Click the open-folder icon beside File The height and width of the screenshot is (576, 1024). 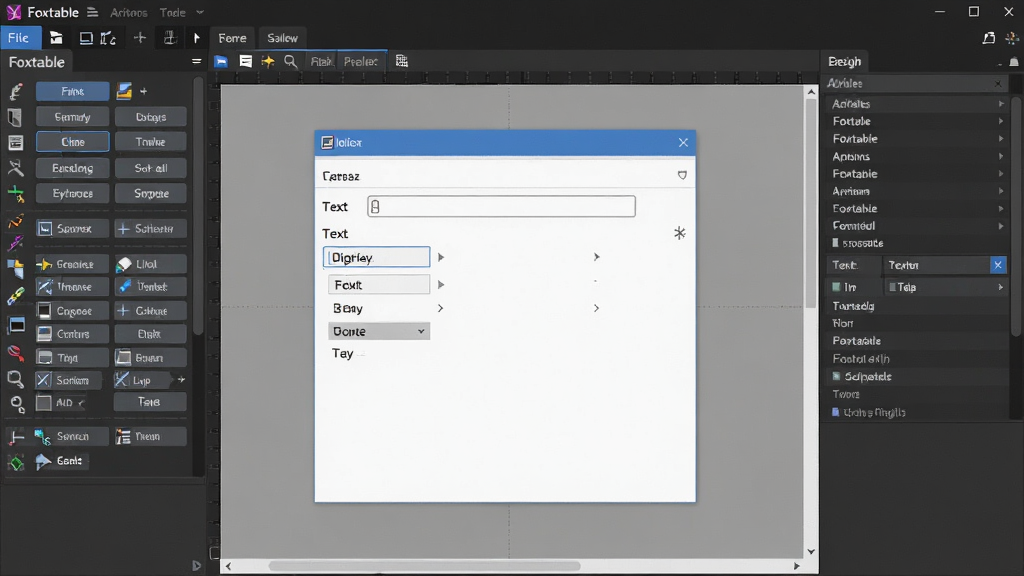56,38
